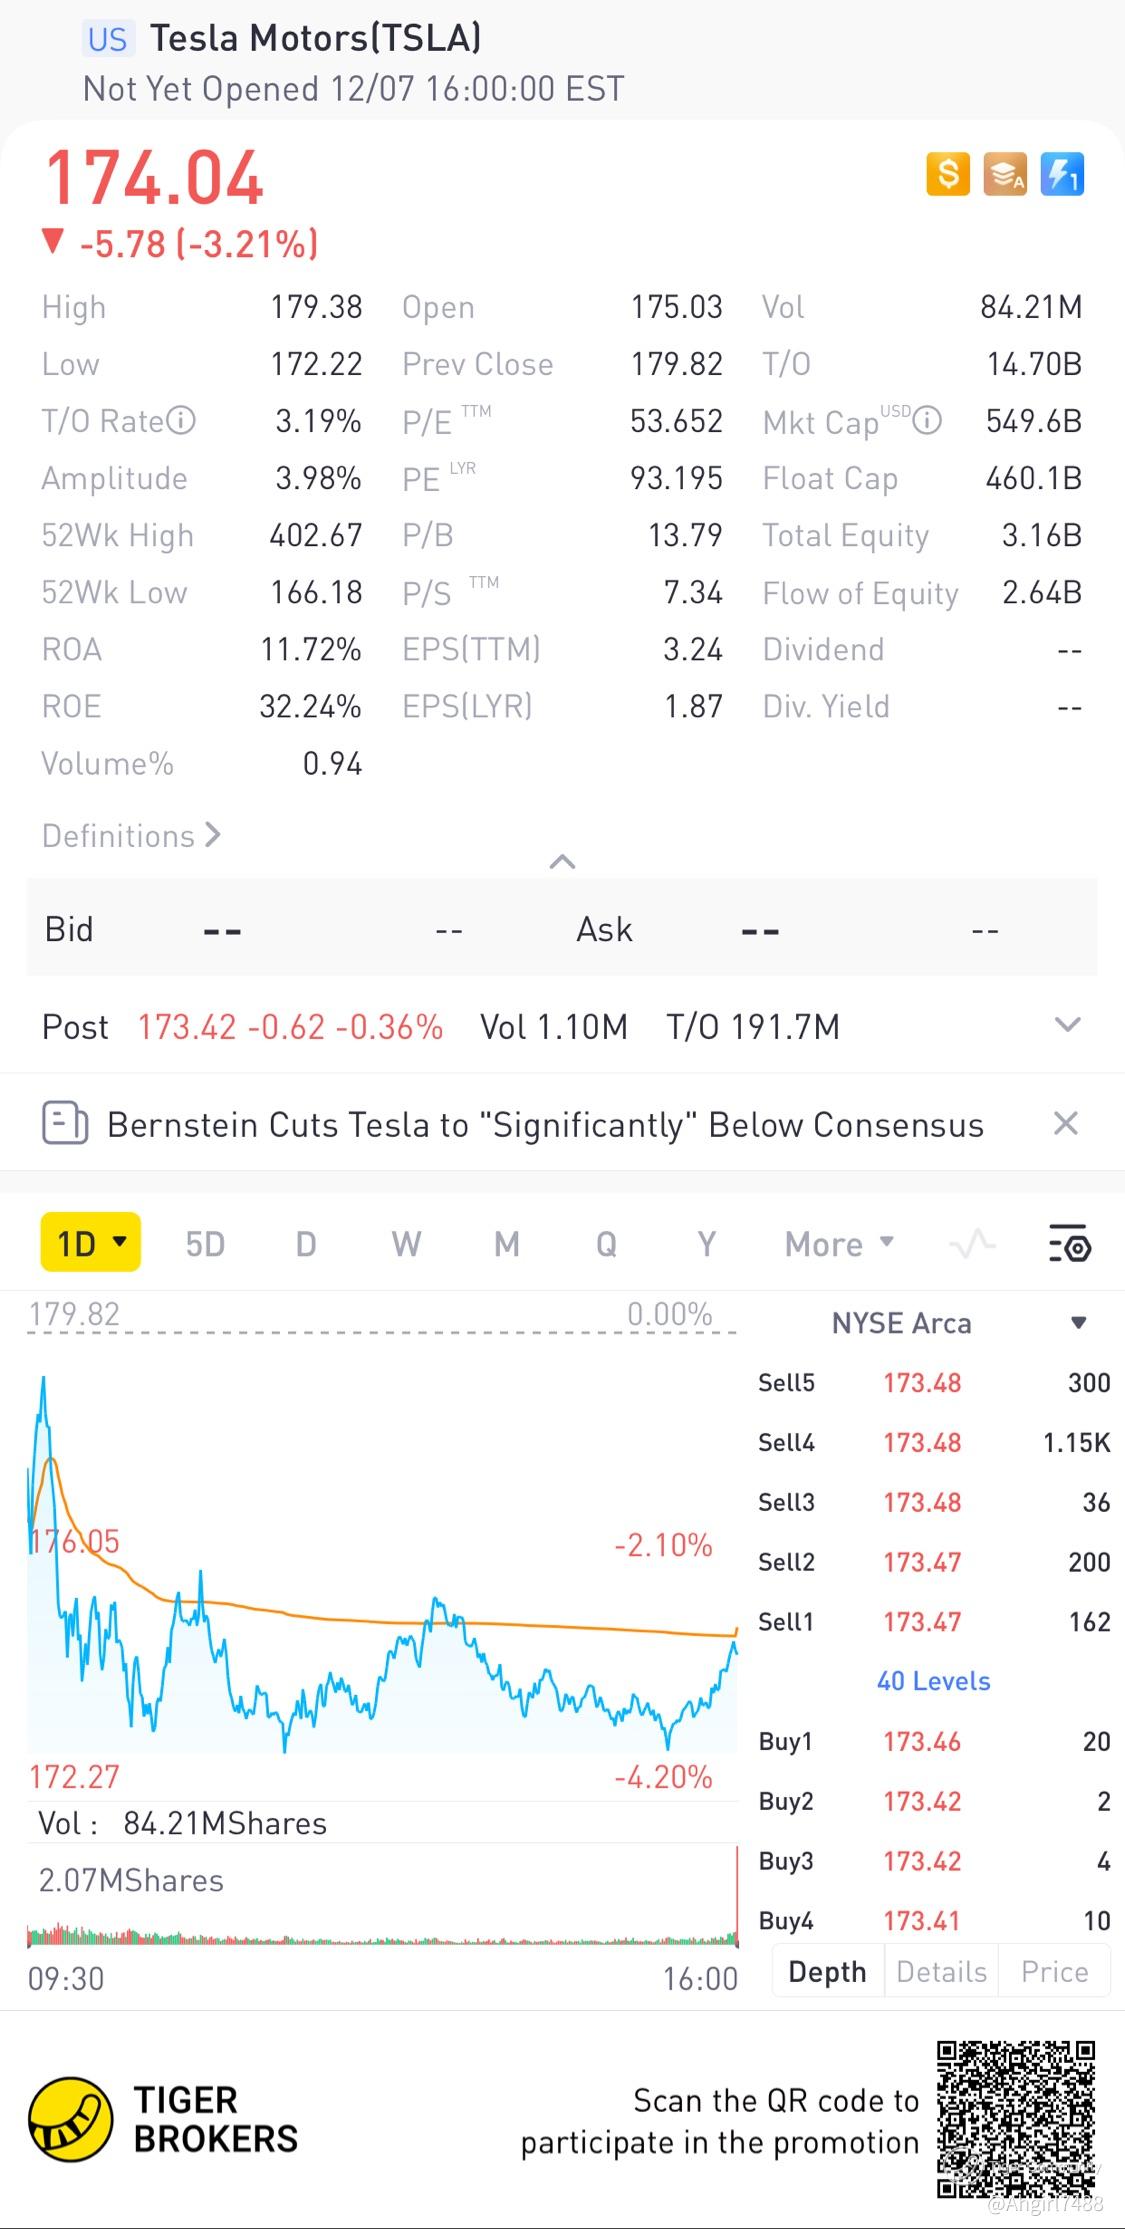The width and height of the screenshot is (1125, 2229).
Task: Click the promotion QR code
Action: 1015,2120
